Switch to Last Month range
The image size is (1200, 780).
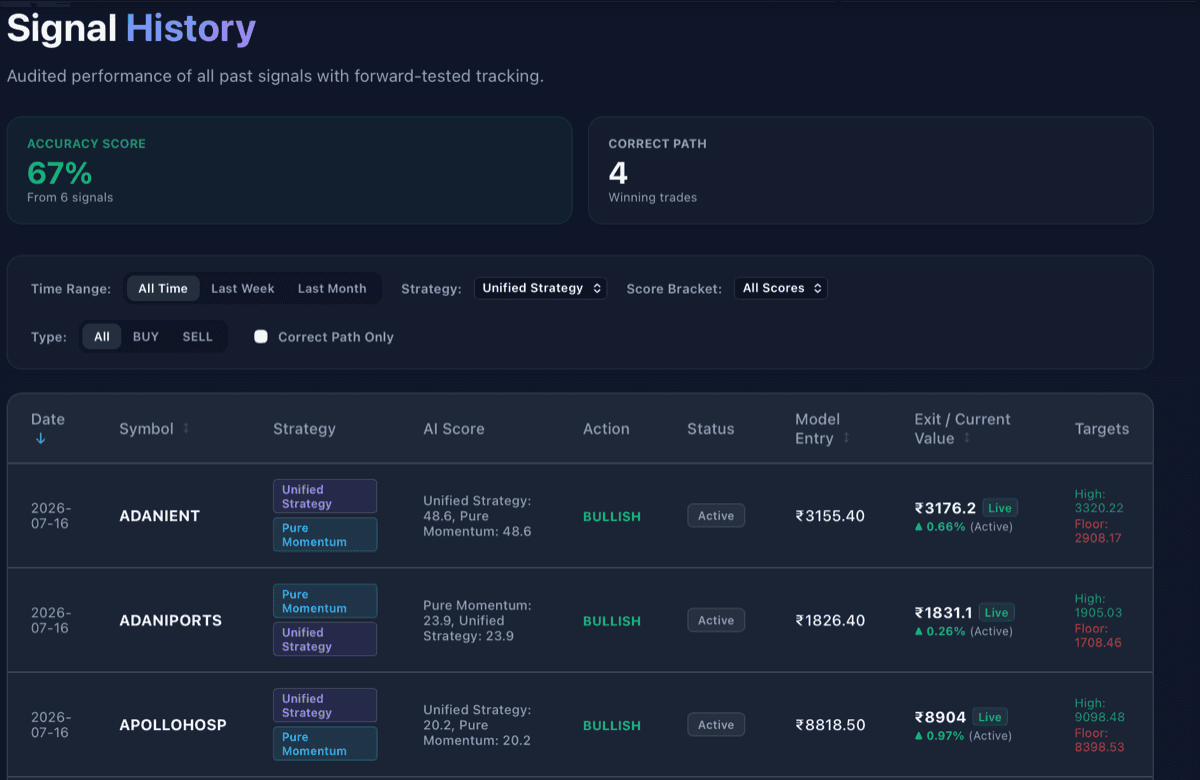click(332, 288)
